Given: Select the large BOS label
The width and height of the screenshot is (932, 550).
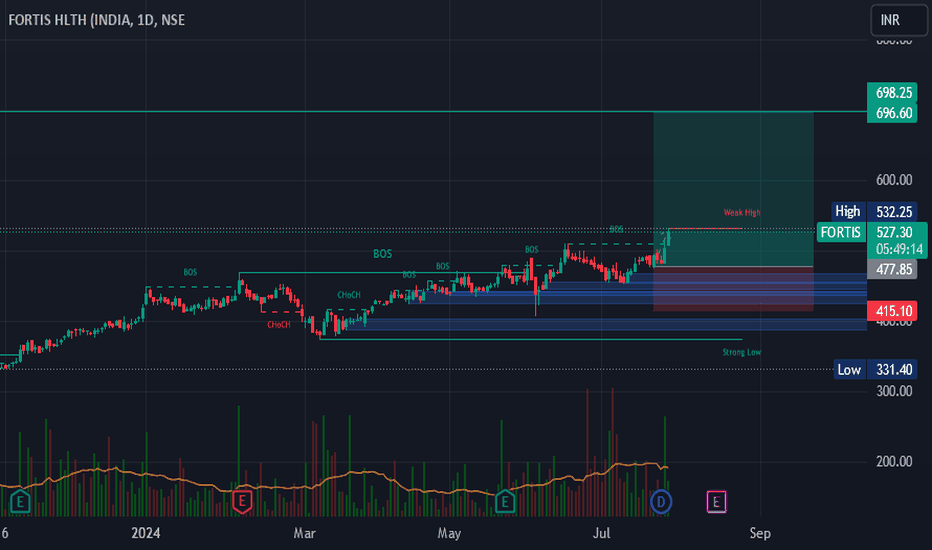Looking at the screenshot, I should 382,254.
